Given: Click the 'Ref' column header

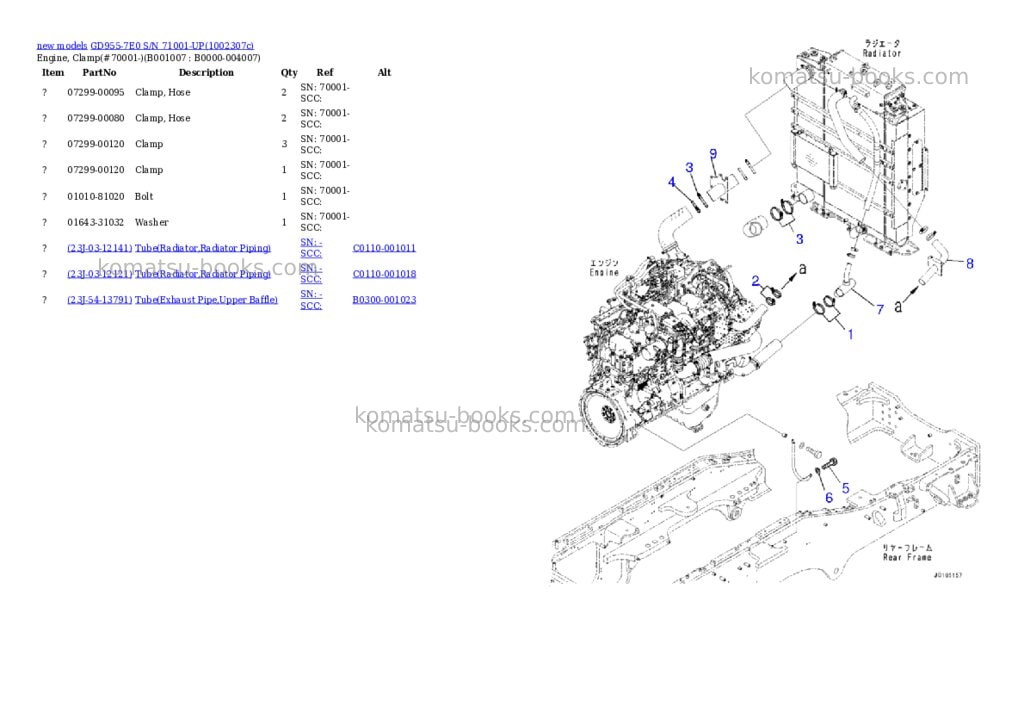Looking at the screenshot, I should tap(325, 72).
